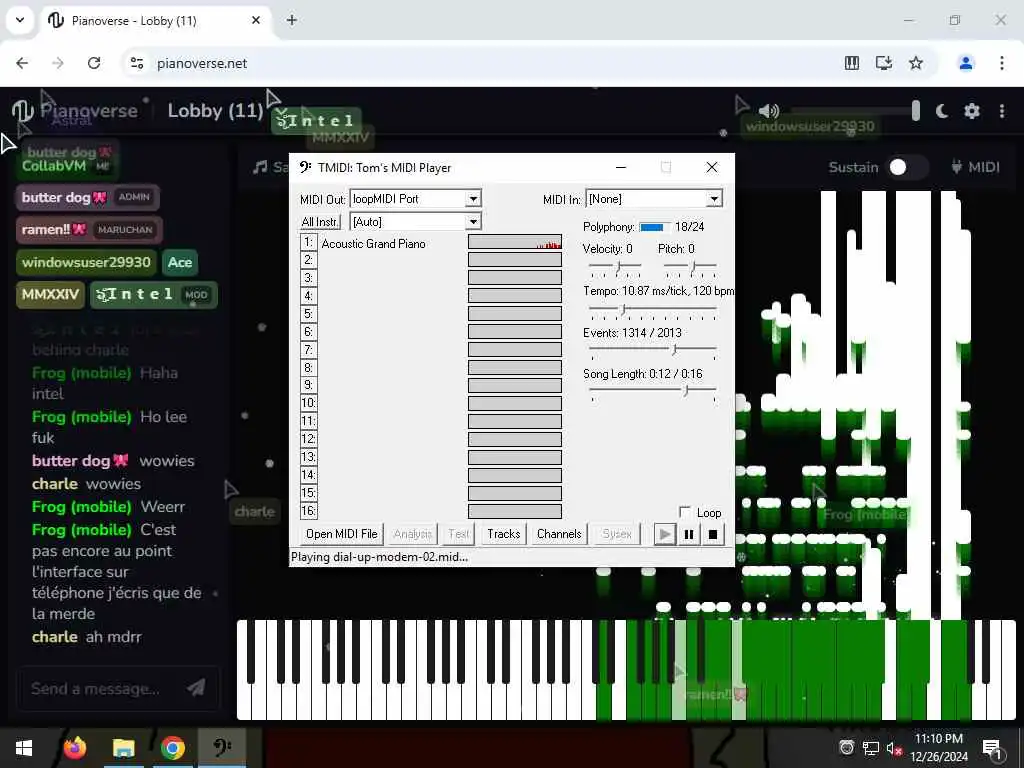Click the Song Length position slider

click(x=686, y=391)
